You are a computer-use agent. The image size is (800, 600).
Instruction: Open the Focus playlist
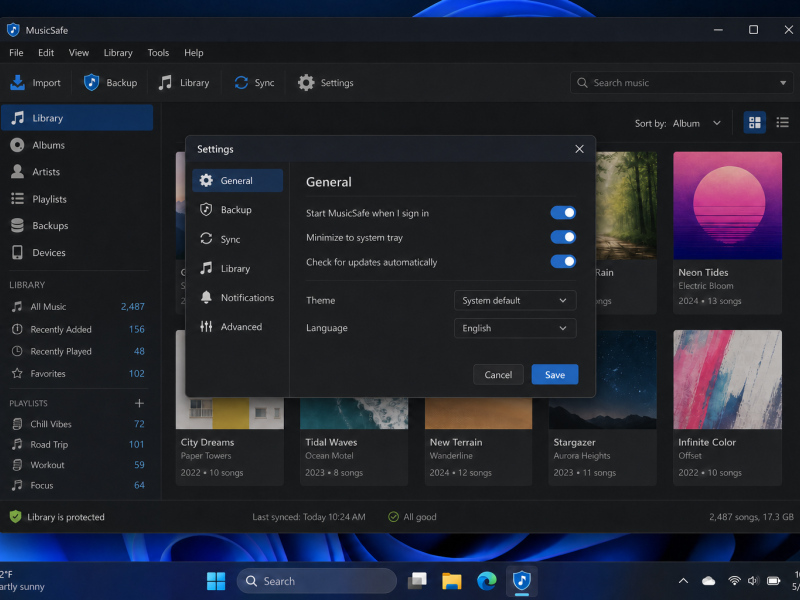(x=78, y=485)
